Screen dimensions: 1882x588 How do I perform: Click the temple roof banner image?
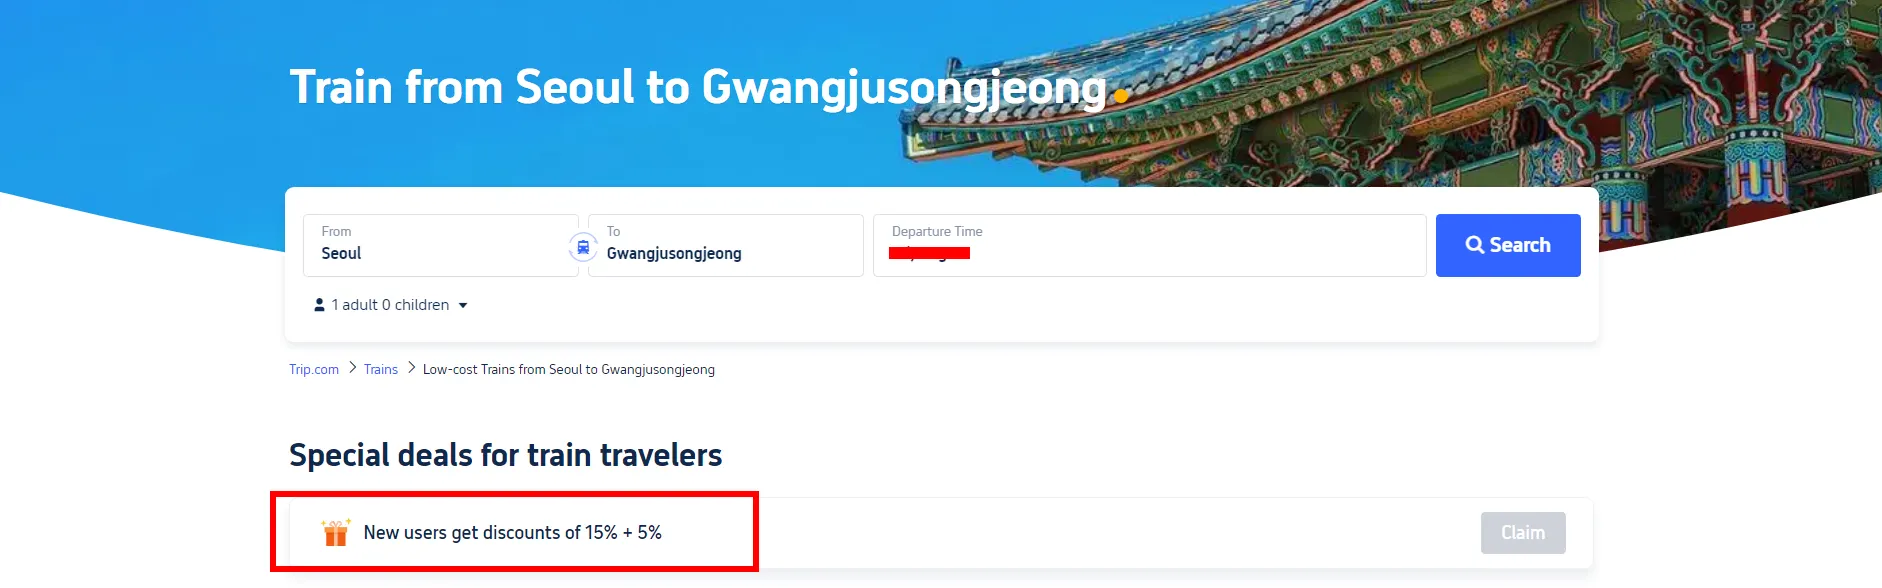click(1500, 100)
